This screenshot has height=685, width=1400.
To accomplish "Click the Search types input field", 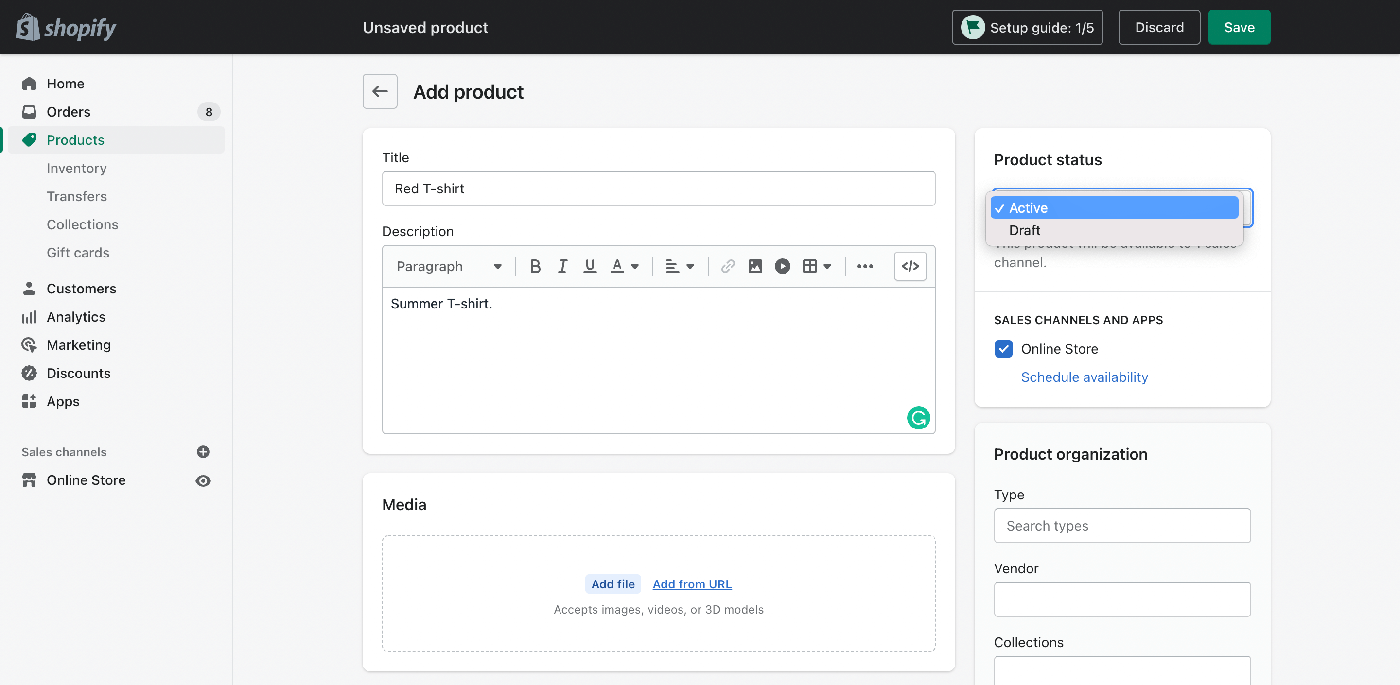I will point(1122,526).
